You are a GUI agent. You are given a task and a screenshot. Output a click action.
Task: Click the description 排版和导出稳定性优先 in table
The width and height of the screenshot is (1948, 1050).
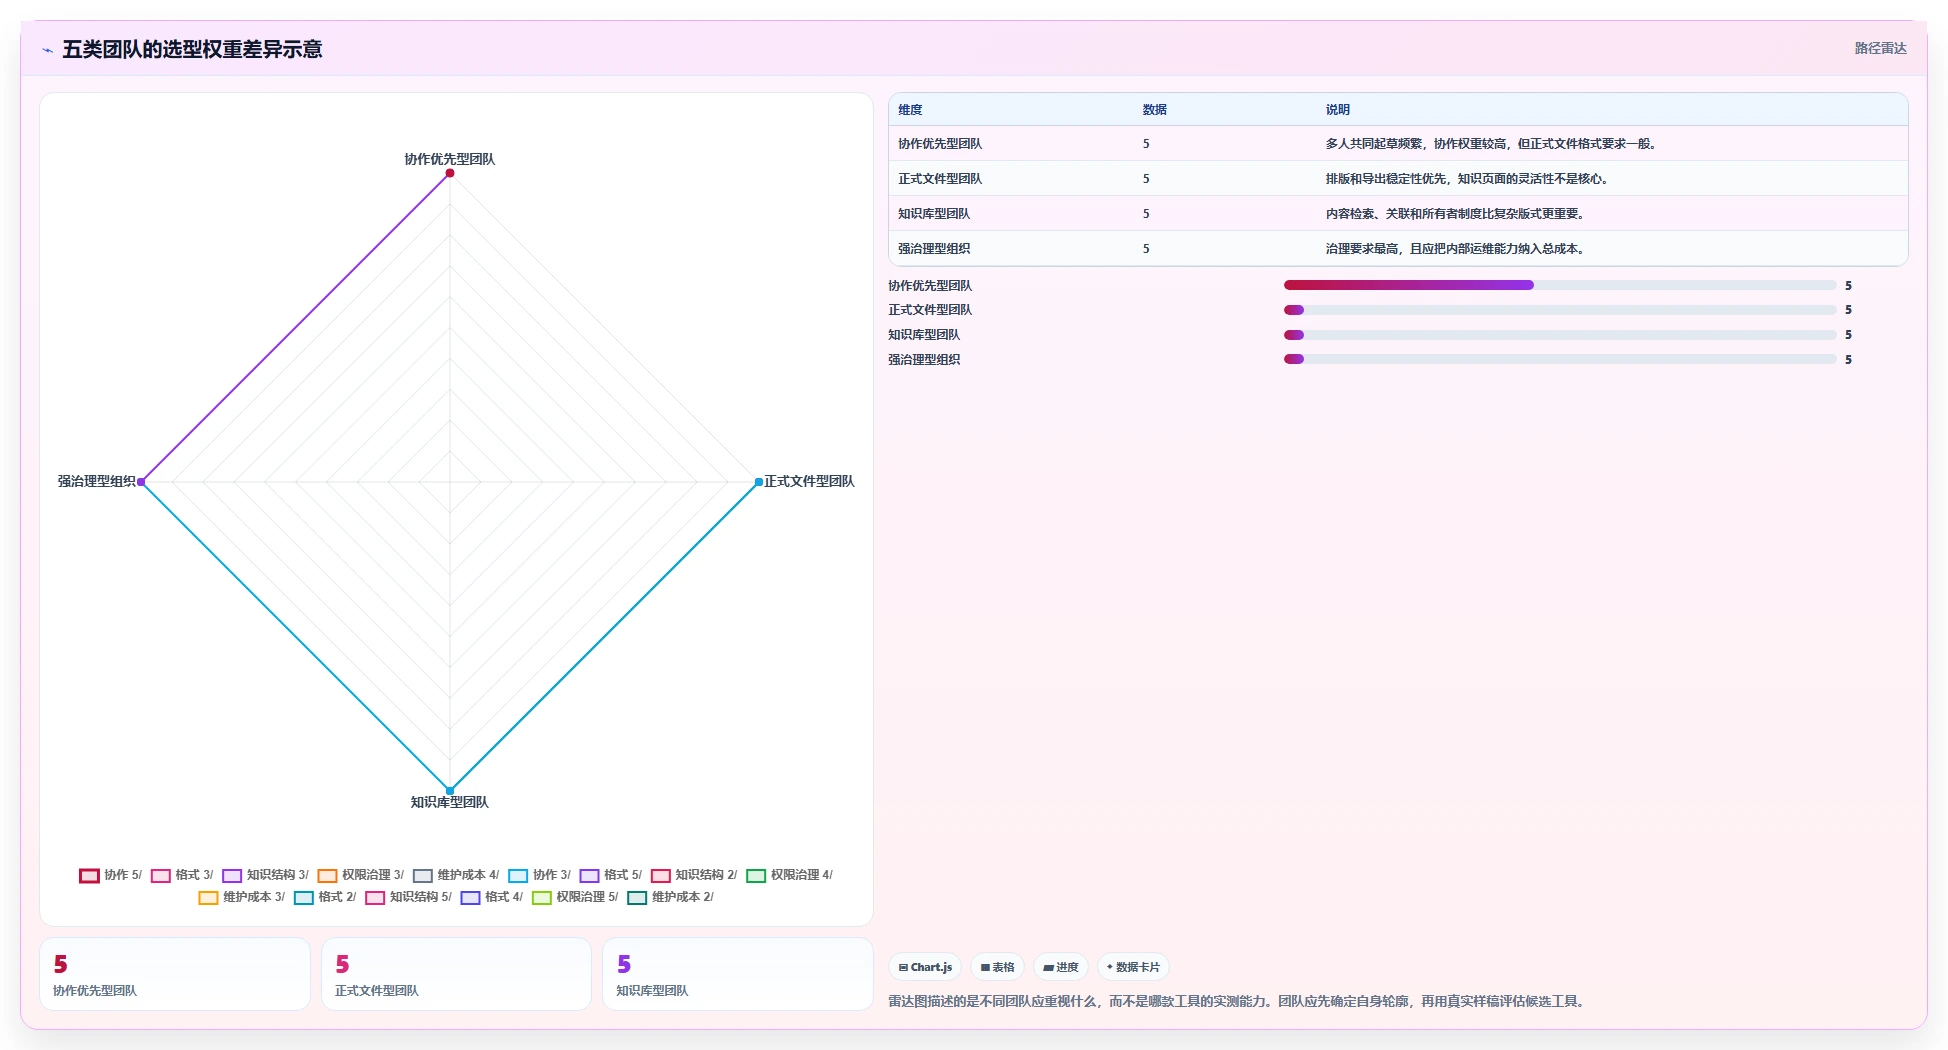[1468, 179]
